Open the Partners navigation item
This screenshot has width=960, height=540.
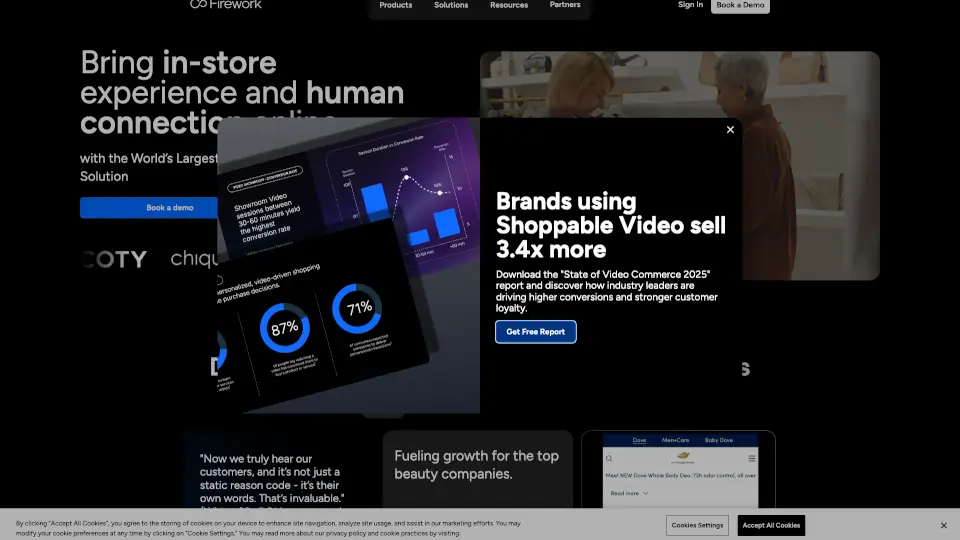(565, 5)
